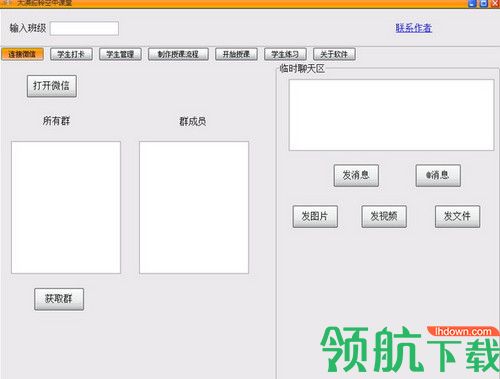Image resolution: width=500 pixels, height=379 pixels.
Task: Go to the 开始授课 tab
Action: tap(236, 54)
